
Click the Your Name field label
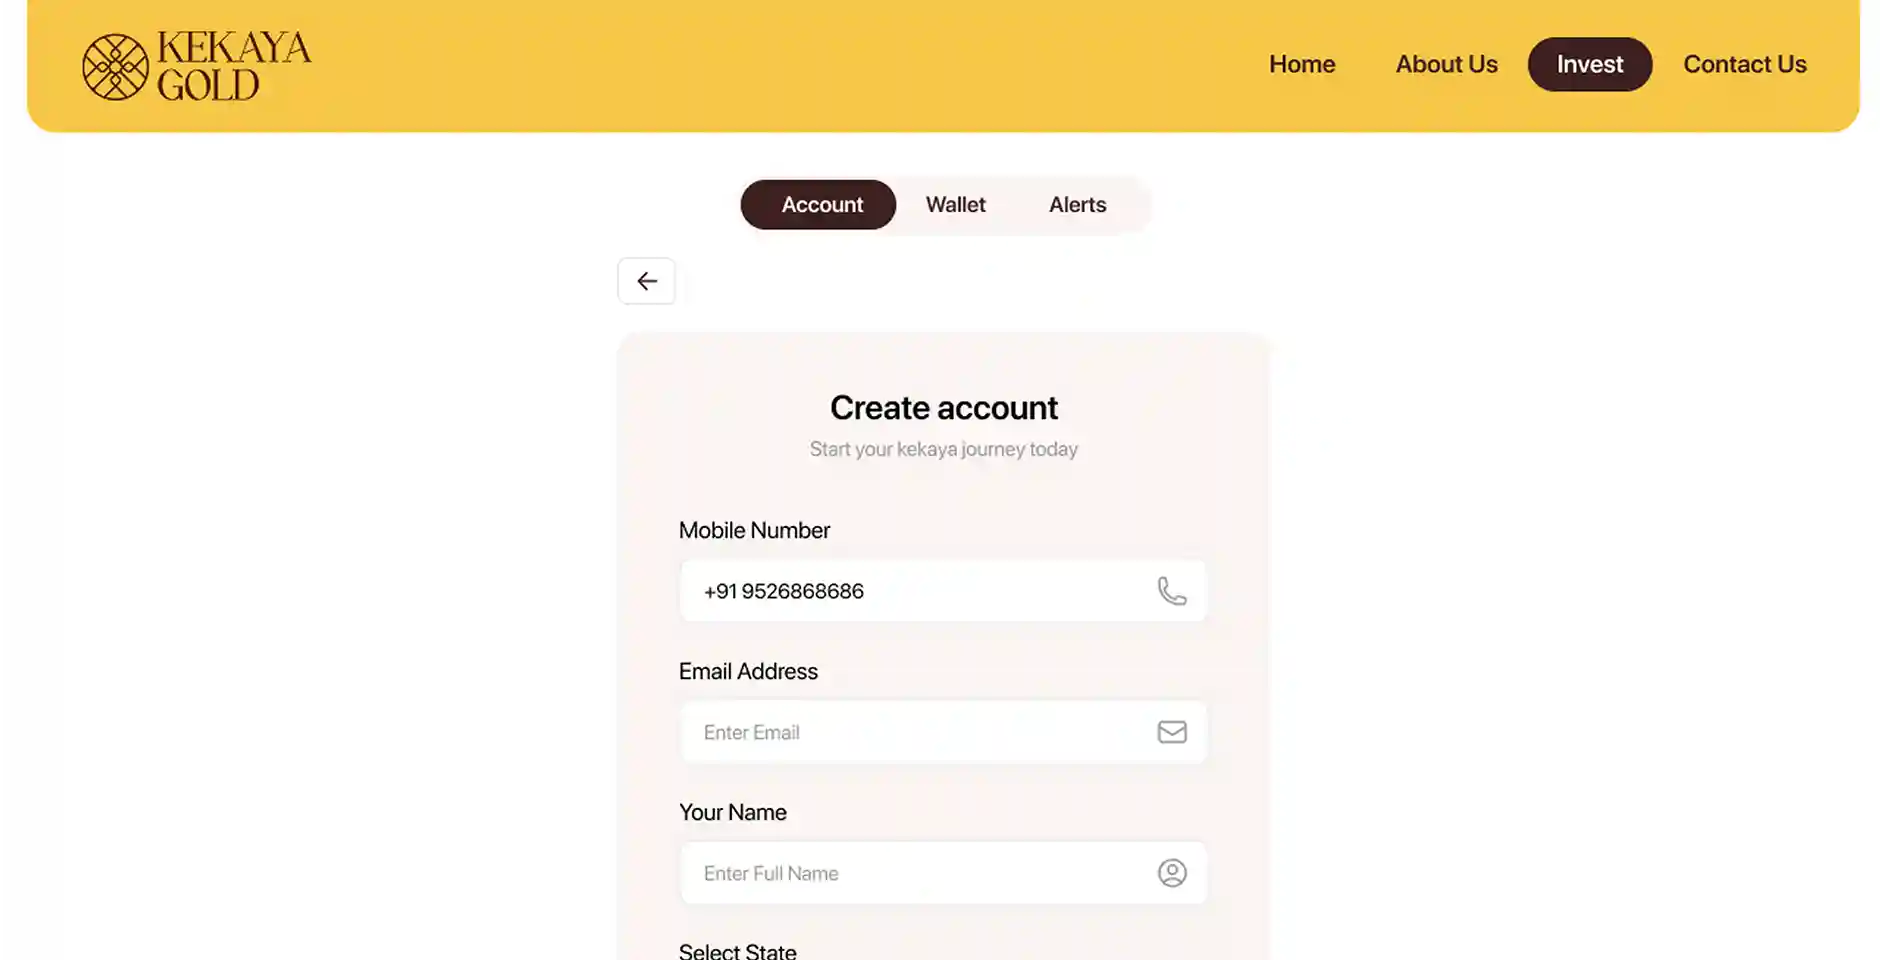(x=733, y=813)
